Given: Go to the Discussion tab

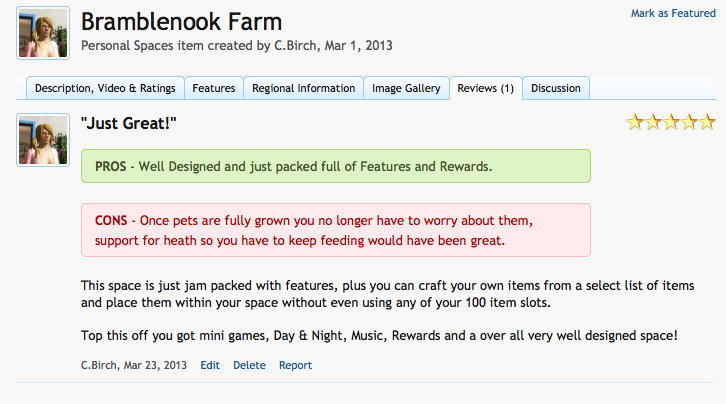Looking at the screenshot, I should pos(556,88).
